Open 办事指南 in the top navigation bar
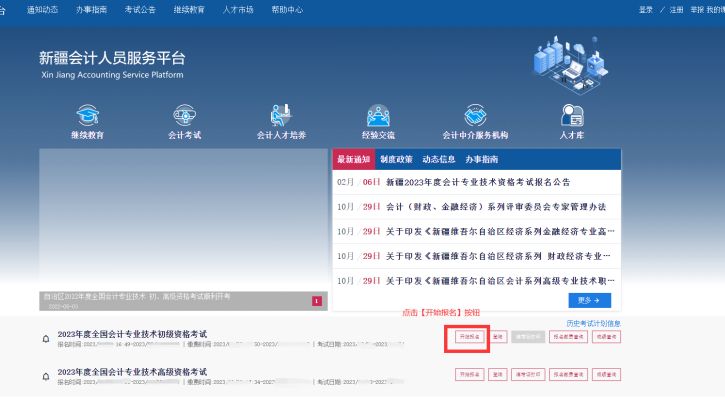Screen dimensions: 725x398 (91, 9)
